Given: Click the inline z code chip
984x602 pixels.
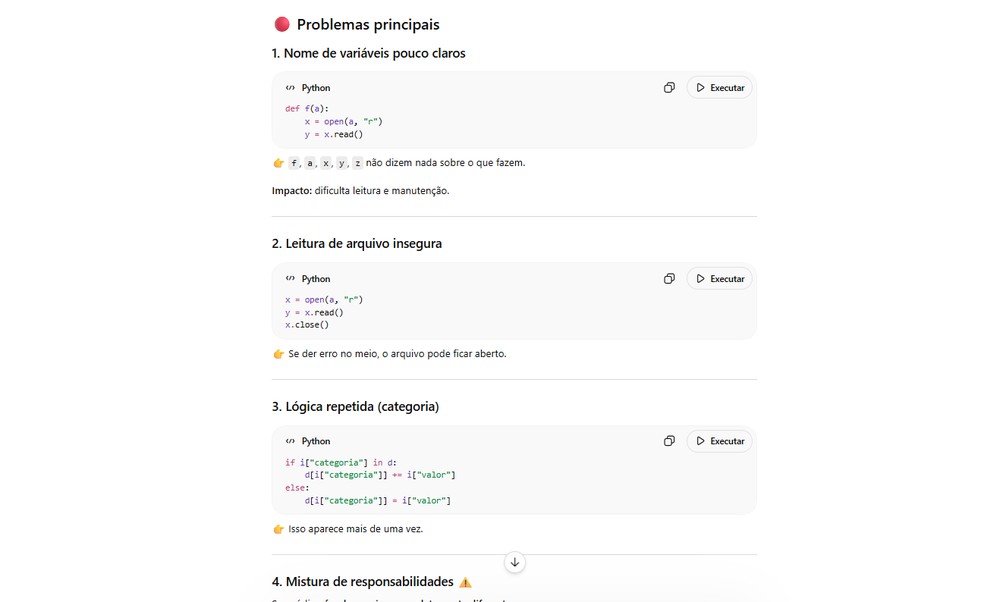Looking at the screenshot, I should click(358, 162).
